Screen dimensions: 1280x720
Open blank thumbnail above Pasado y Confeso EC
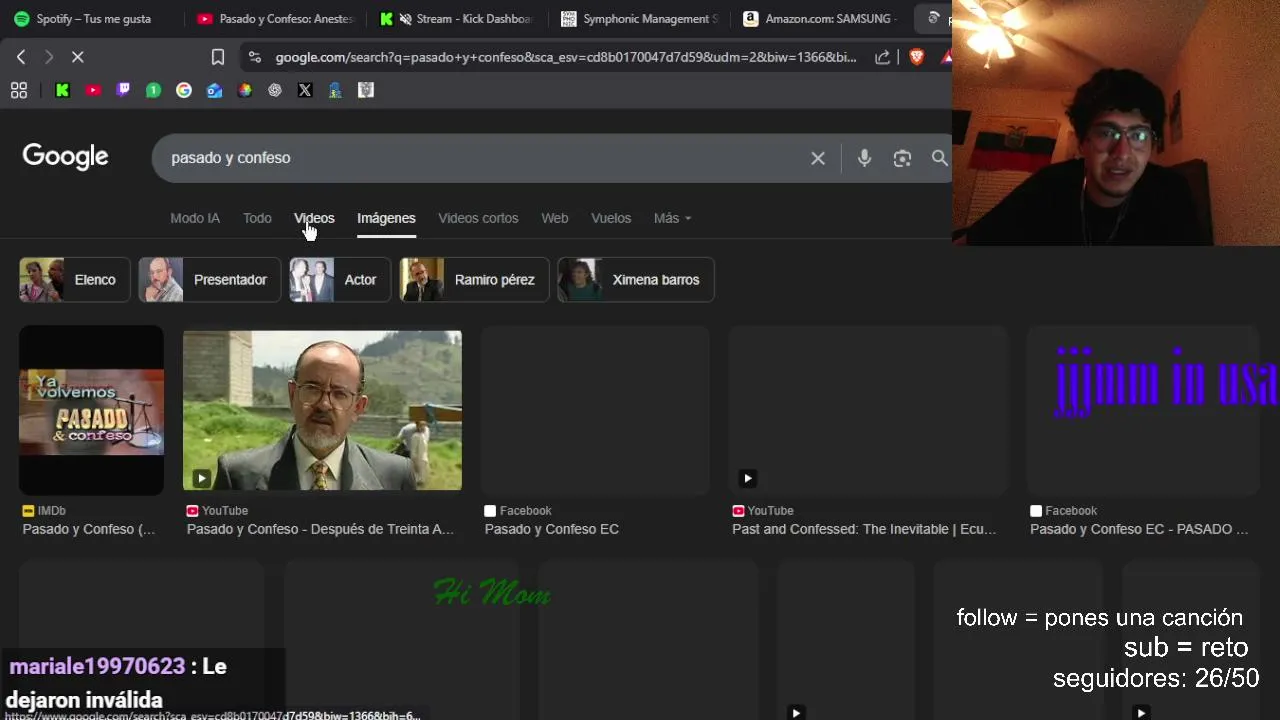pos(595,410)
